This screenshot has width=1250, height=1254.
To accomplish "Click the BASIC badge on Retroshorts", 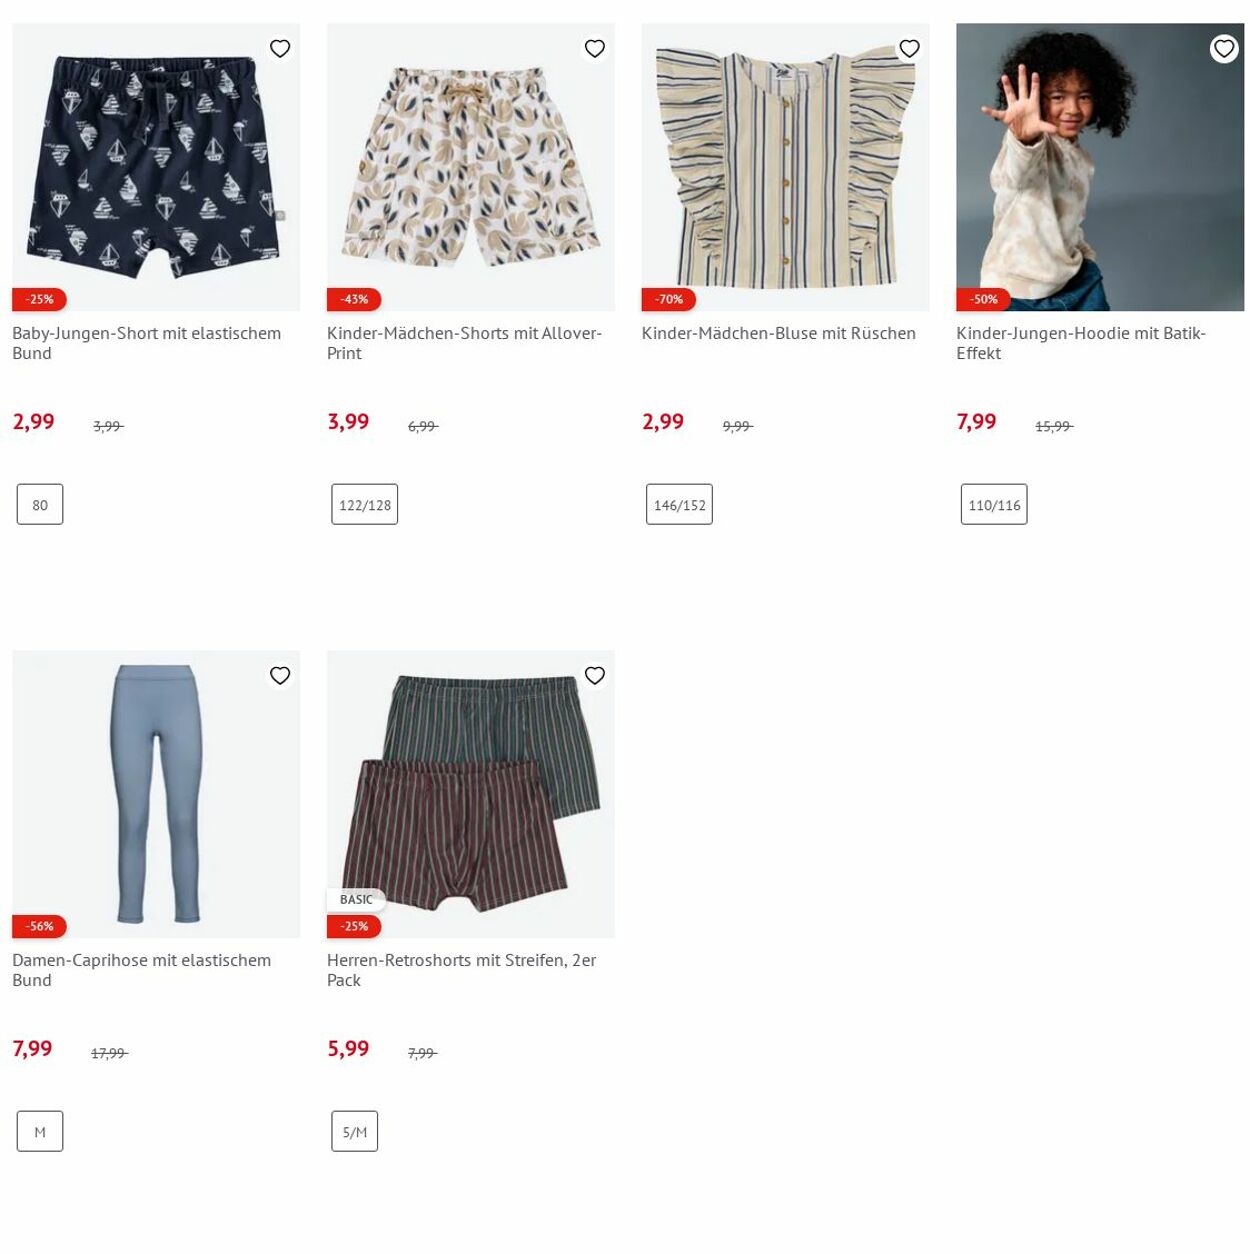I will (x=356, y=899).
